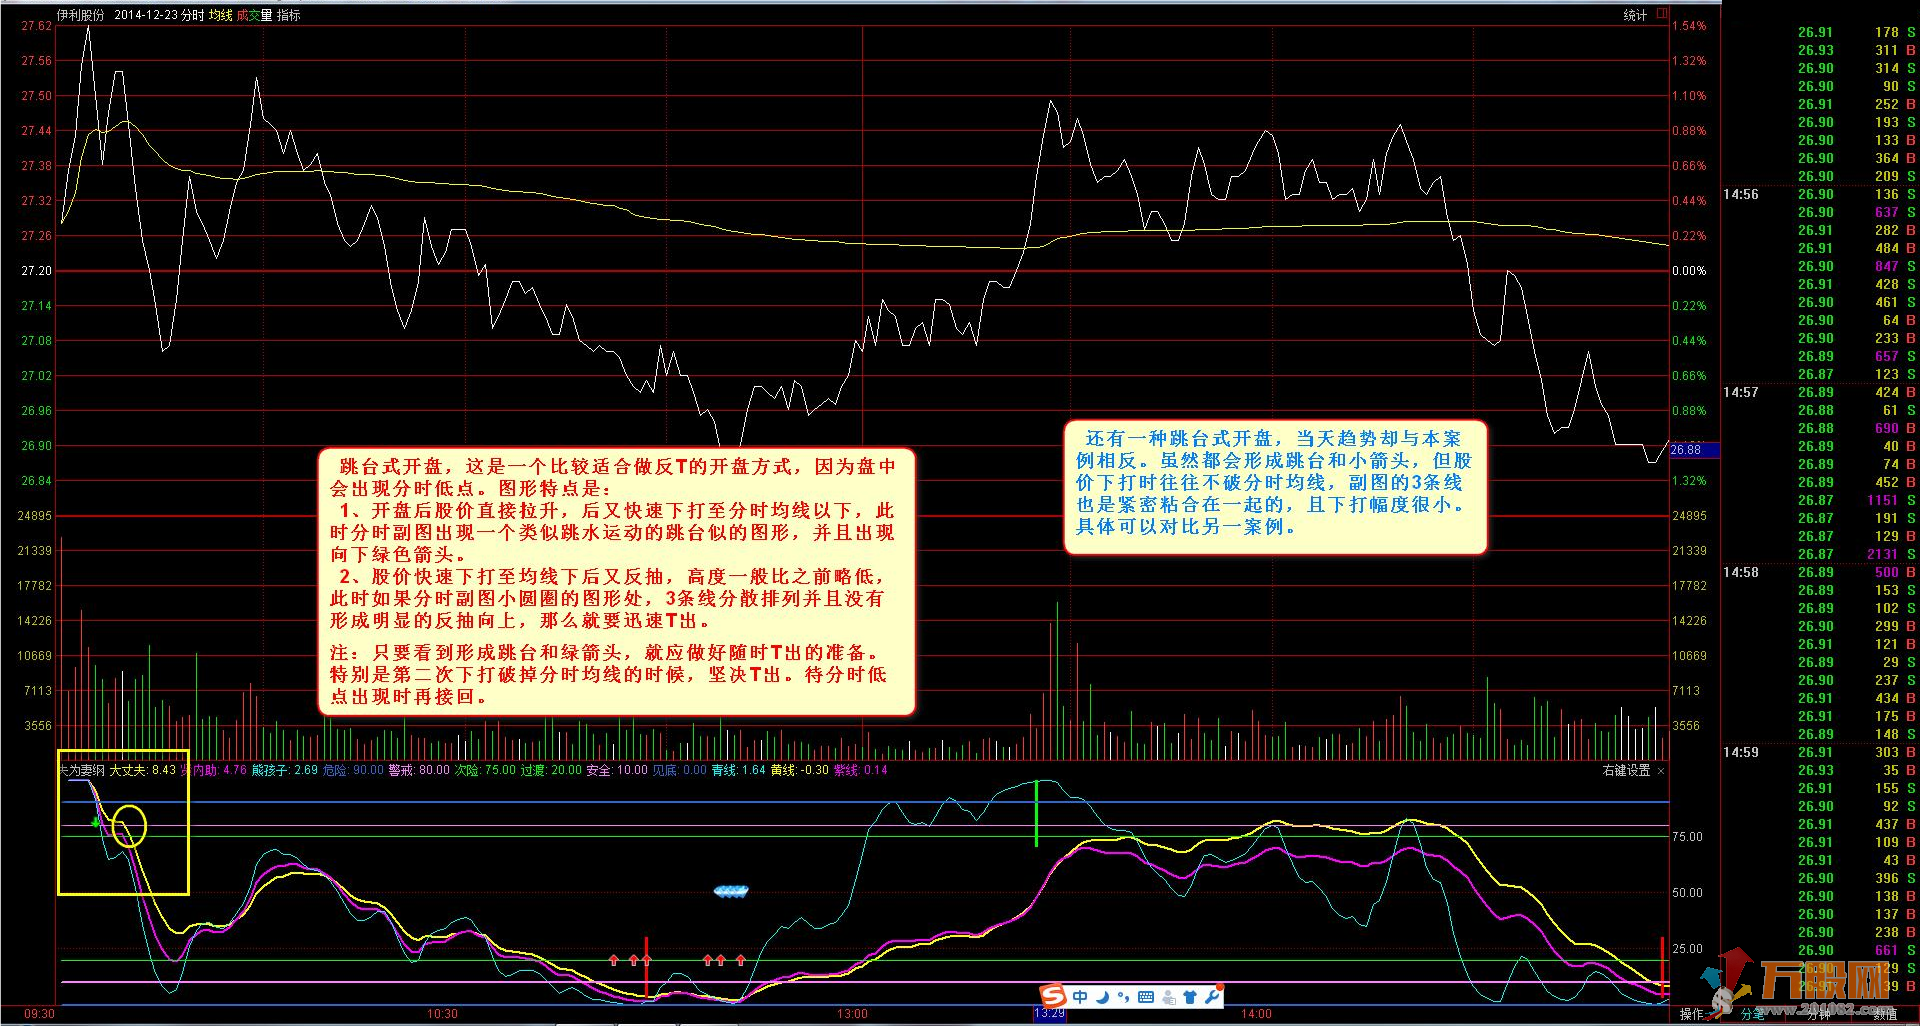Click the 危险: 90.00 indicator value
The width and height of the screenshot is (1920, 1026).
(353, 770)
